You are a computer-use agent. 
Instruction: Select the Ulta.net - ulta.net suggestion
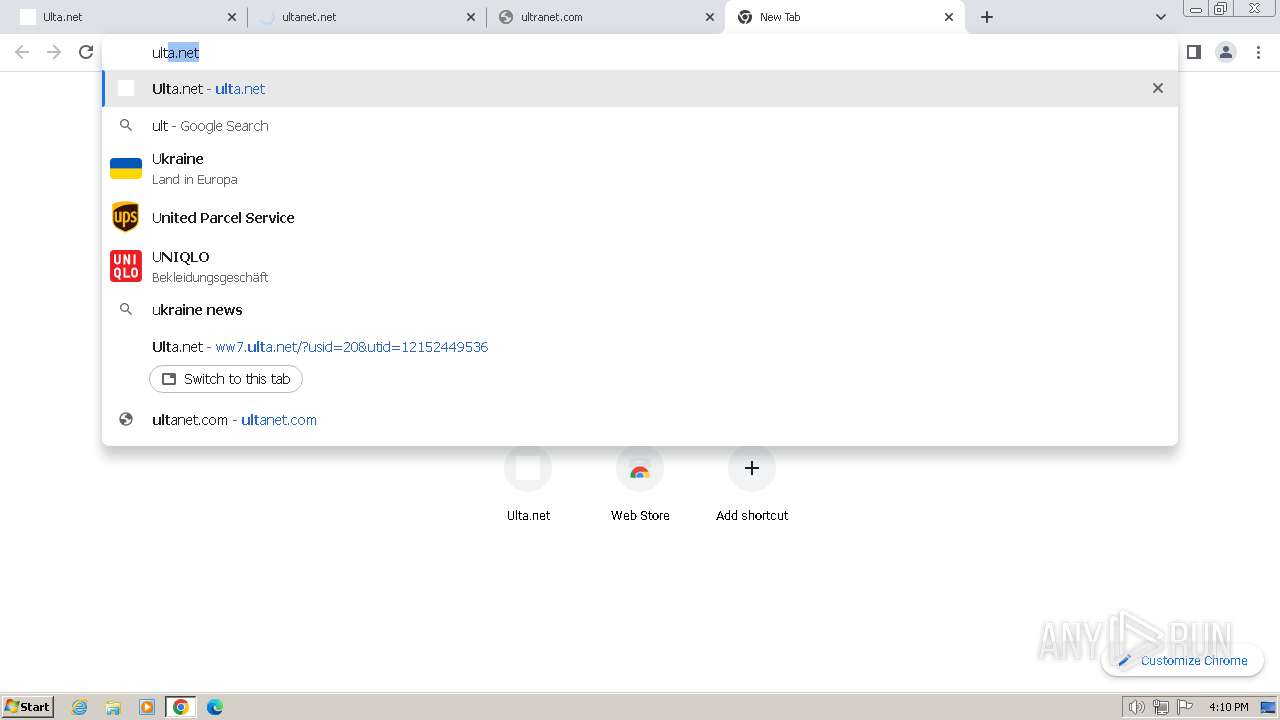coord(640,88)
